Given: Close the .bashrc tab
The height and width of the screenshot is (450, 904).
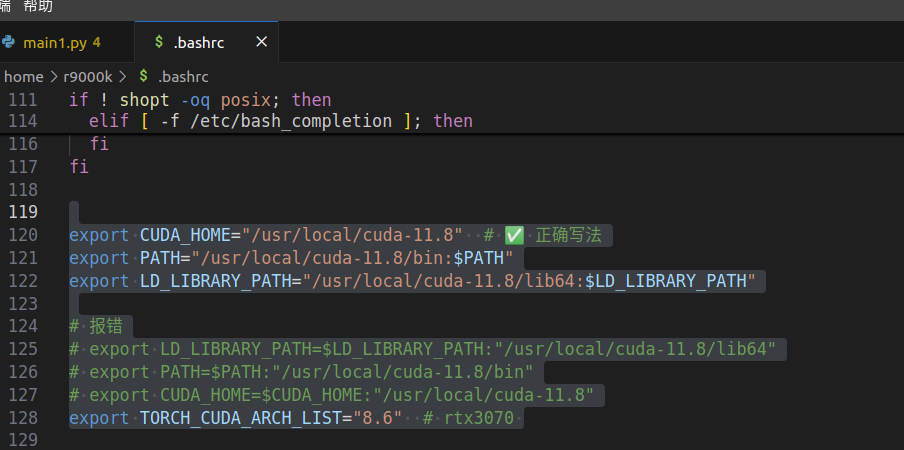Looking at the screenshot, I should click(x=262, y=42).
